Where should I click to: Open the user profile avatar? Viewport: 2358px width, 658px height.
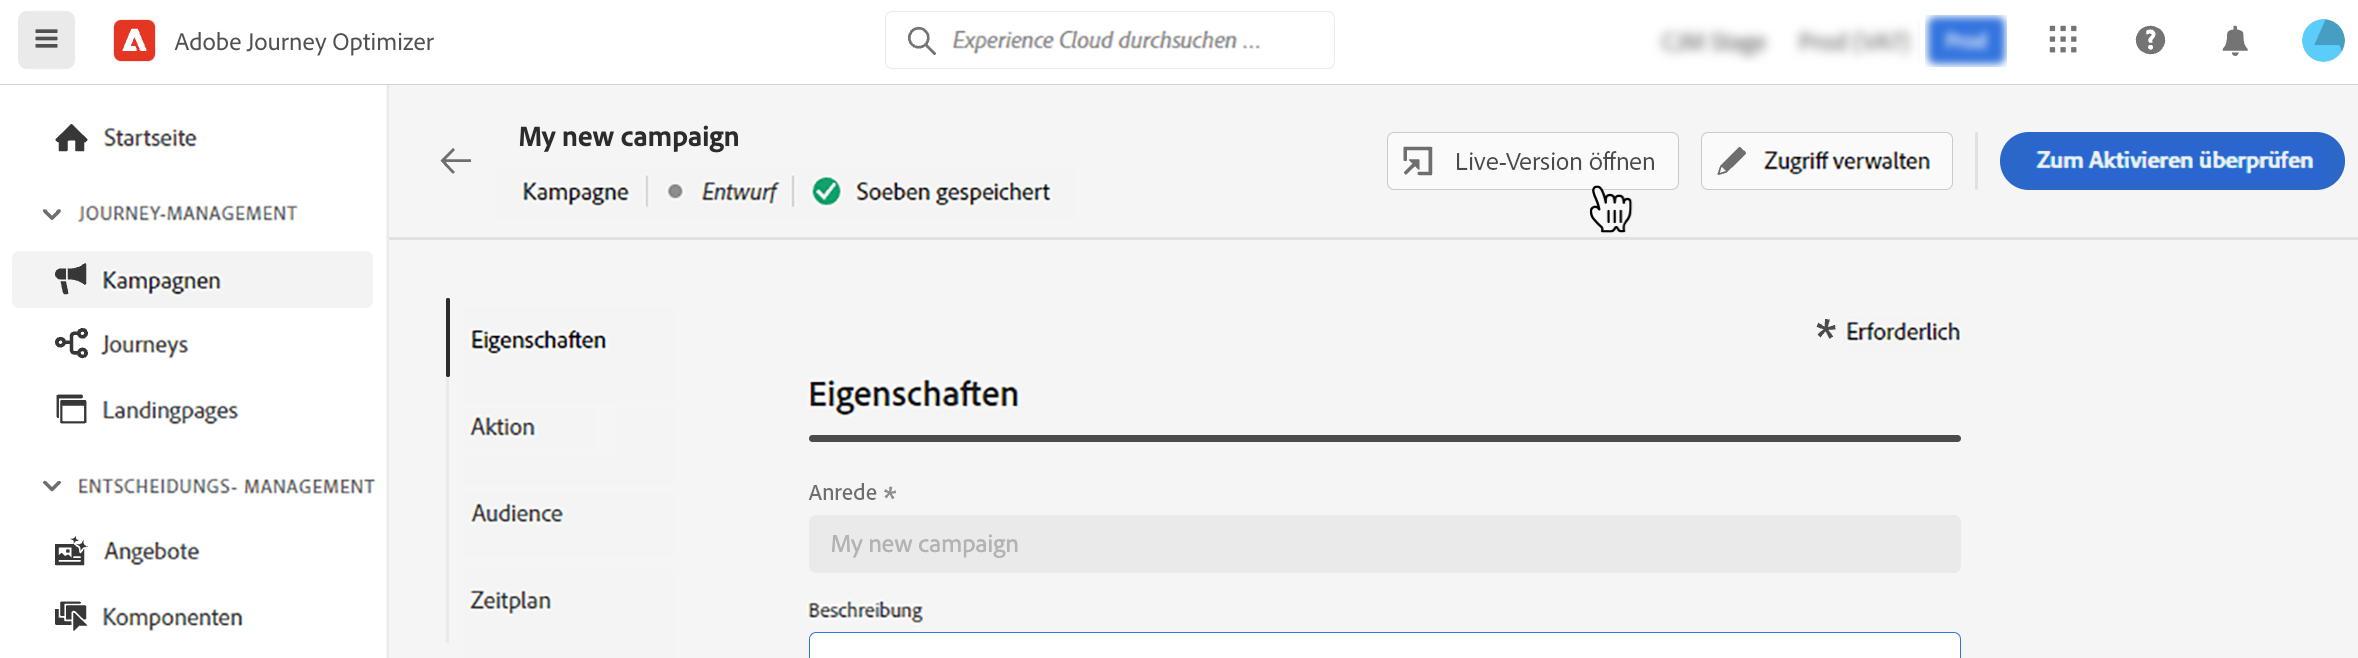click(2322, 41)
